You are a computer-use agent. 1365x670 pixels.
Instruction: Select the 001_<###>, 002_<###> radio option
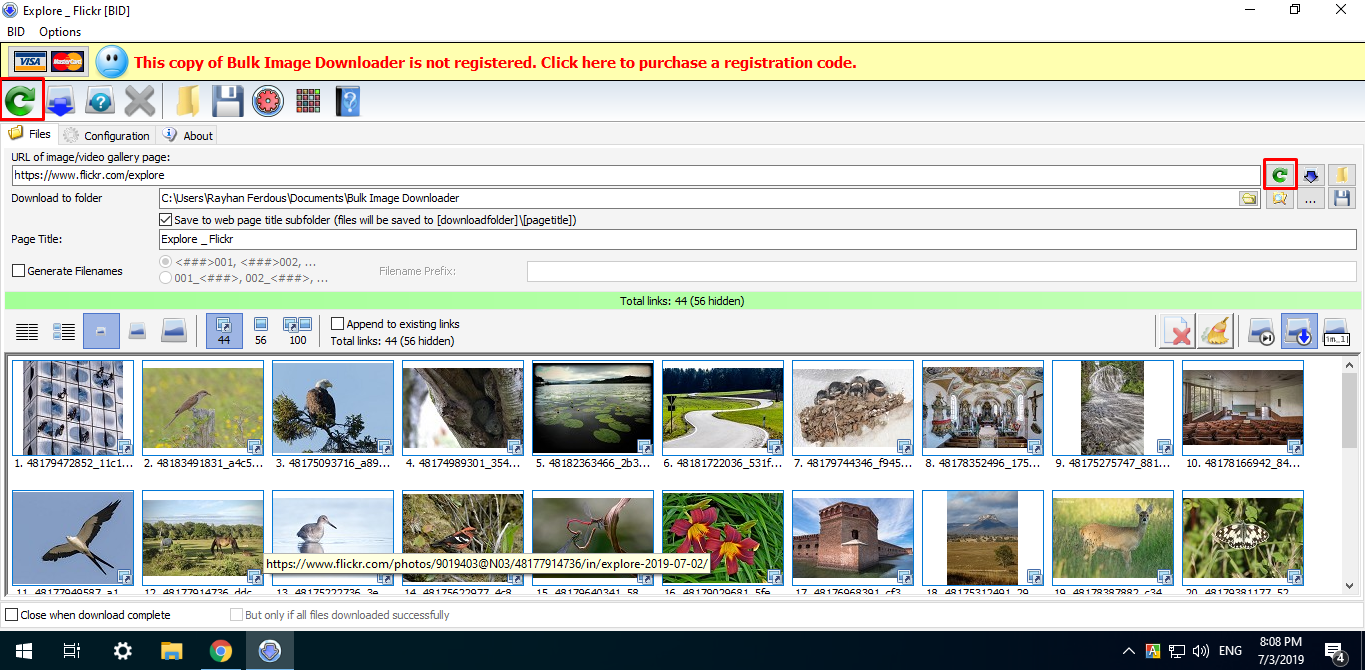tap(166, 278)
